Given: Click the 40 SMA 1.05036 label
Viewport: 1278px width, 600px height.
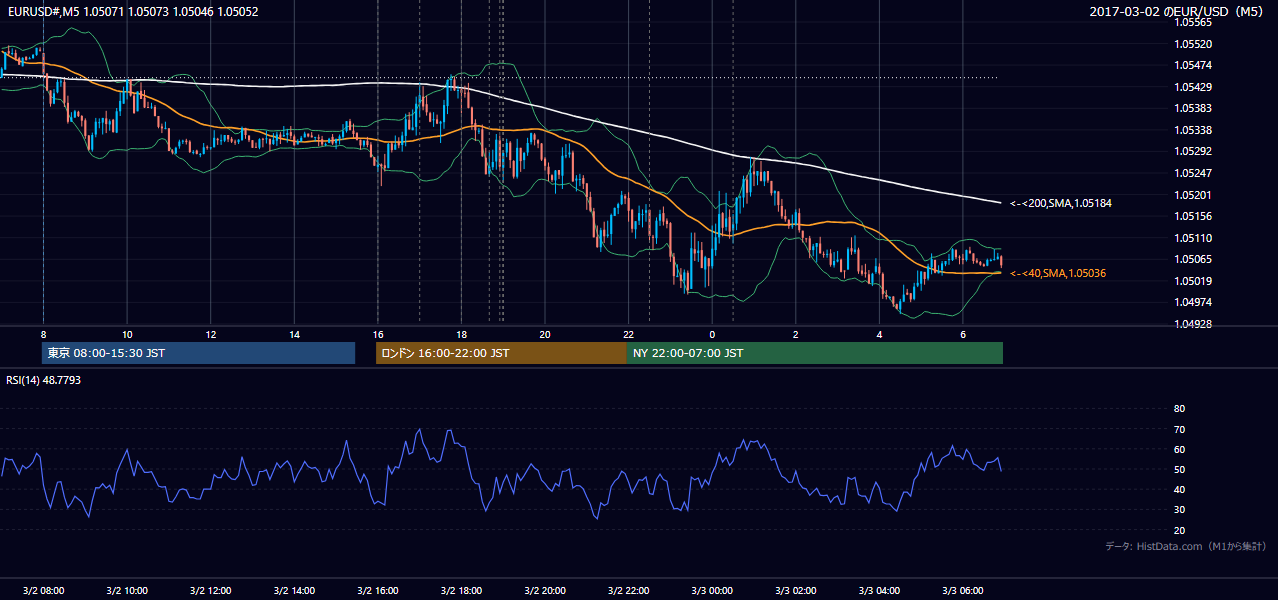Looking at the screenshot, I should (x=1058, y=273).
